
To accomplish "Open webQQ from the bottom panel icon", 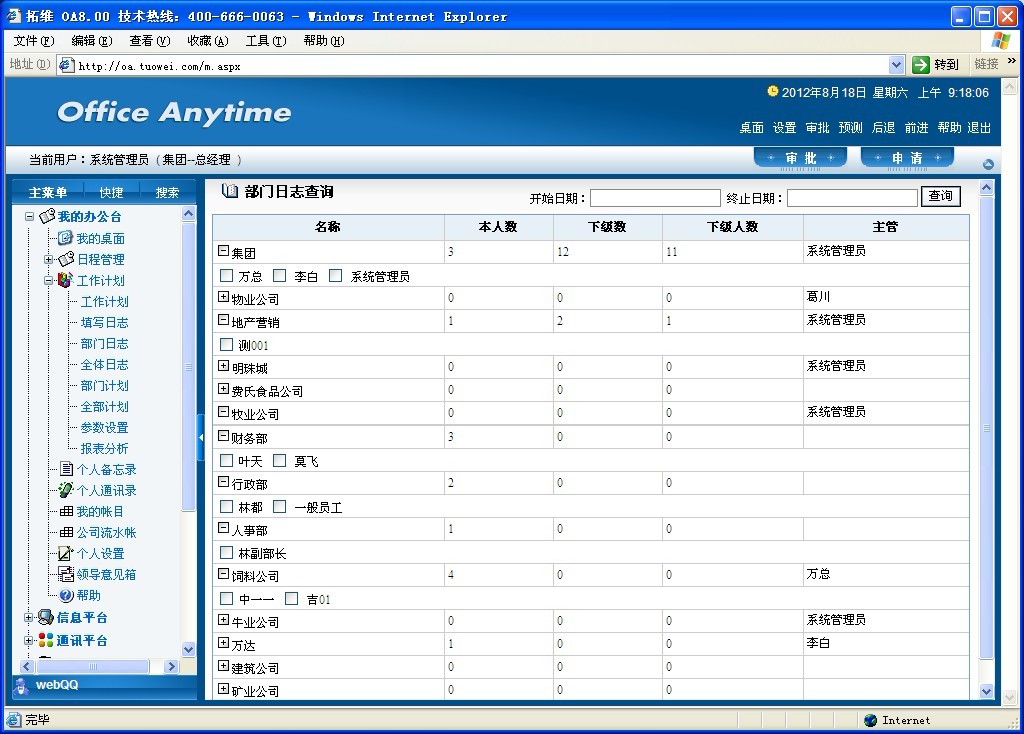I will (x=22, y=685).
